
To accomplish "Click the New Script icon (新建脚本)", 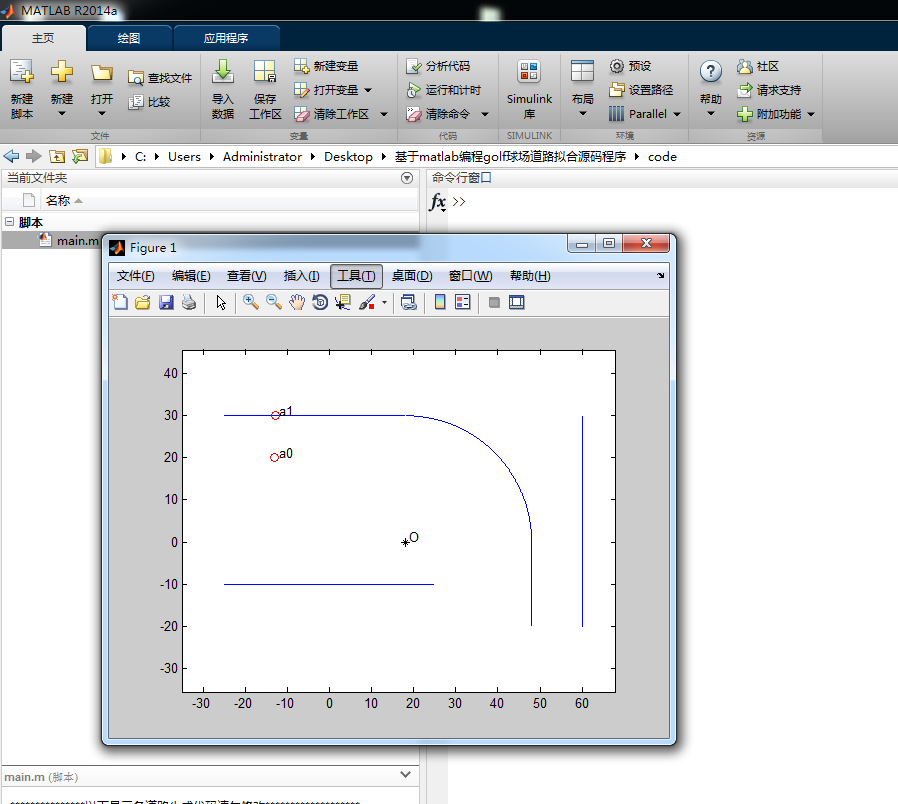I will pyautogui.click(x=22, y=72).
